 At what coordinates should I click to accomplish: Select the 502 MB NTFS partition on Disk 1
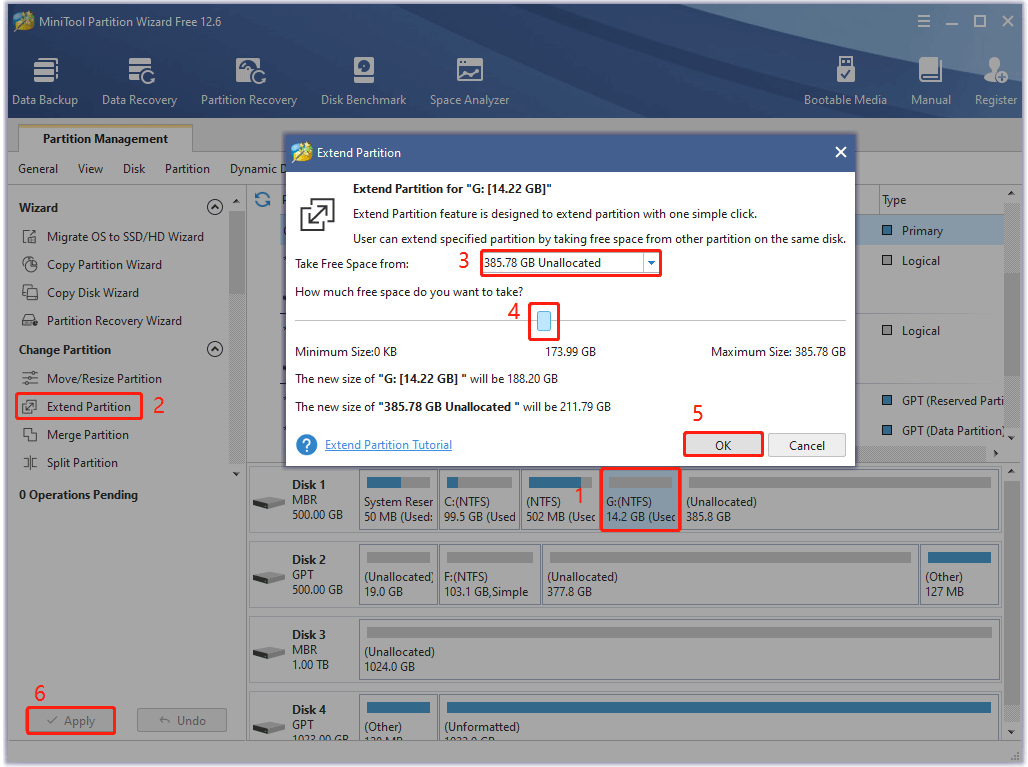(x=561, y=500)
